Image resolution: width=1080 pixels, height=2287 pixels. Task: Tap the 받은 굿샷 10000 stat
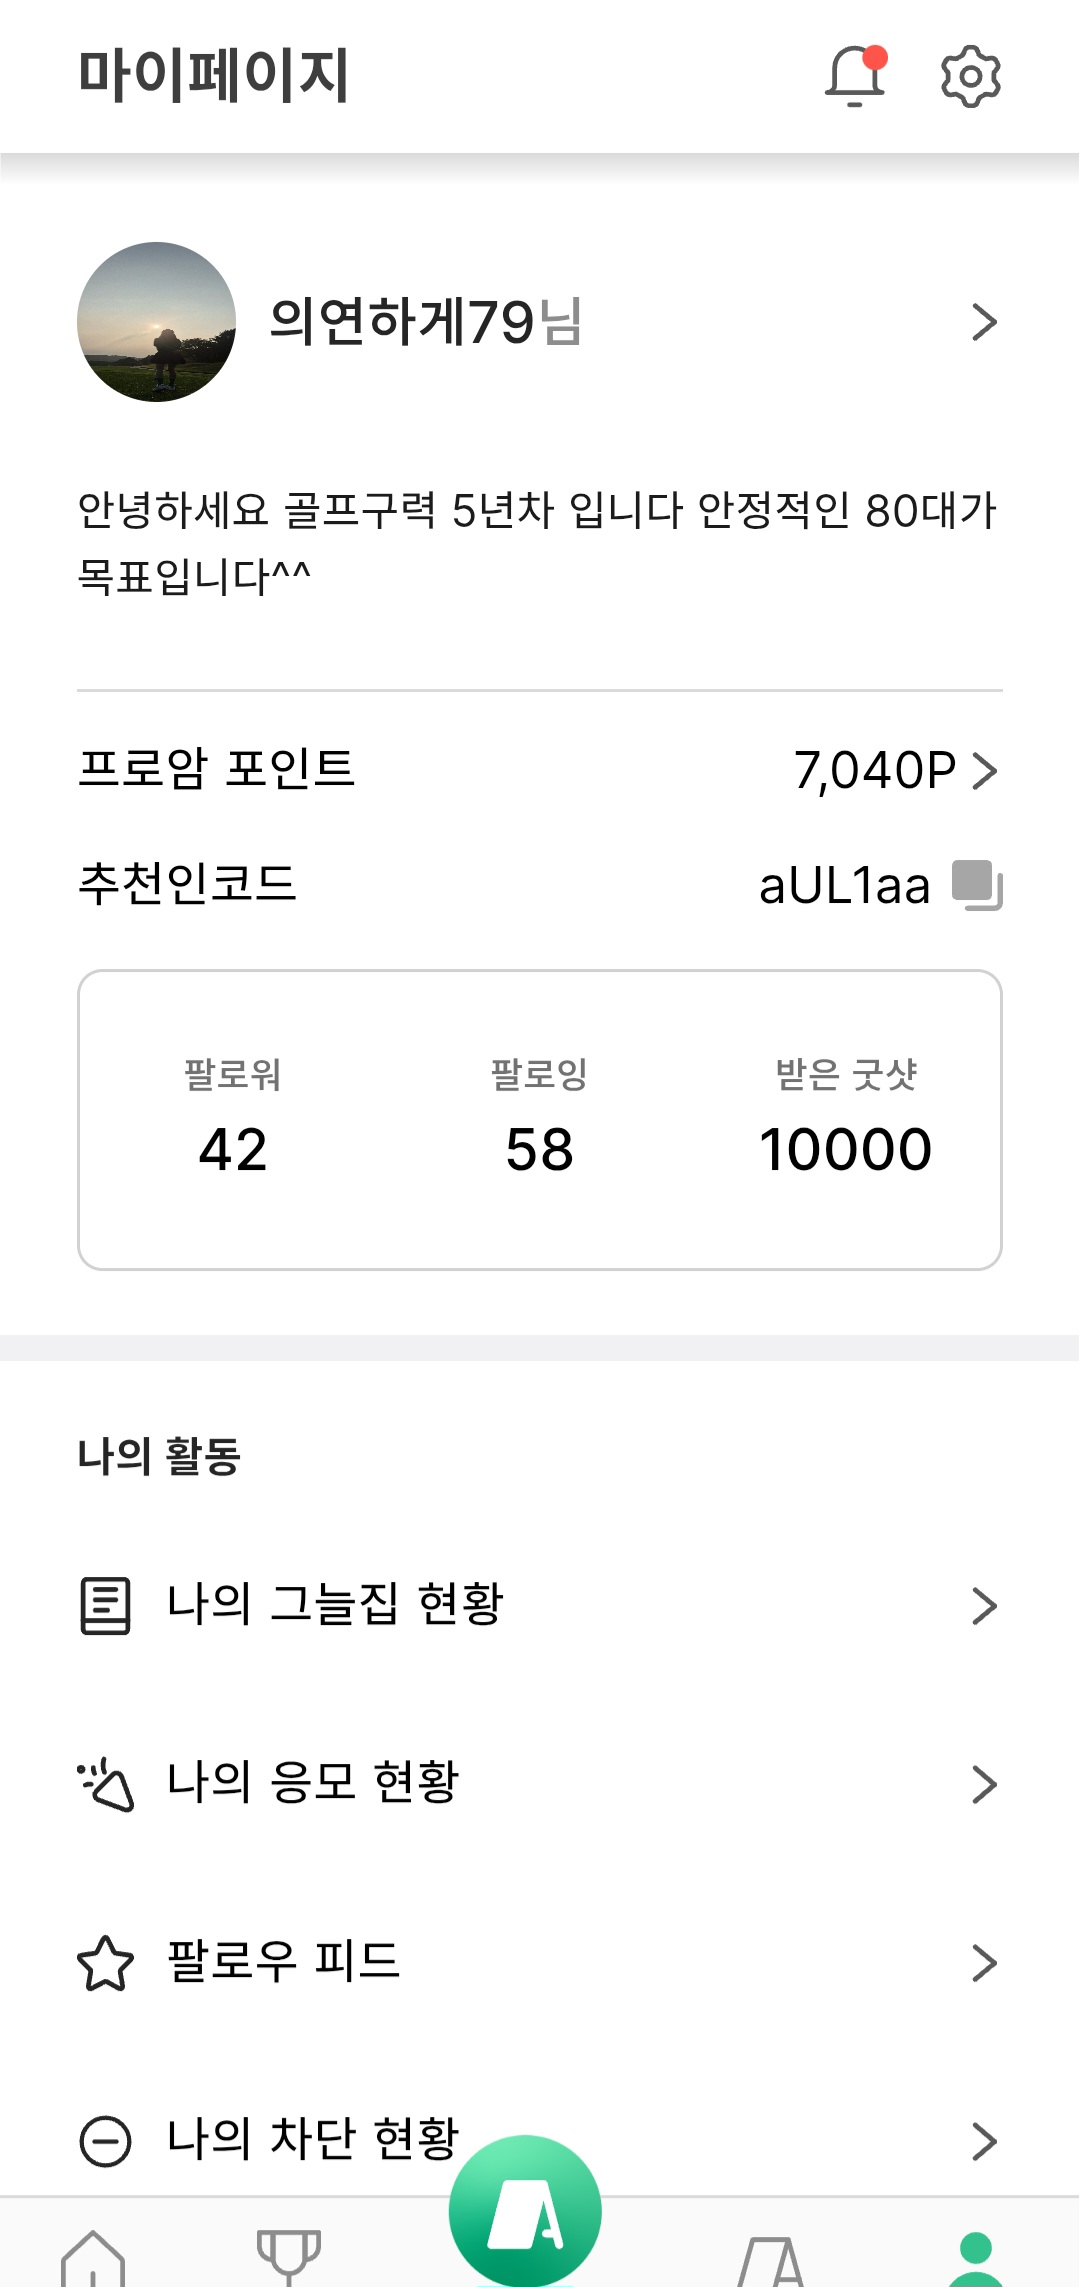(845, 1148)
